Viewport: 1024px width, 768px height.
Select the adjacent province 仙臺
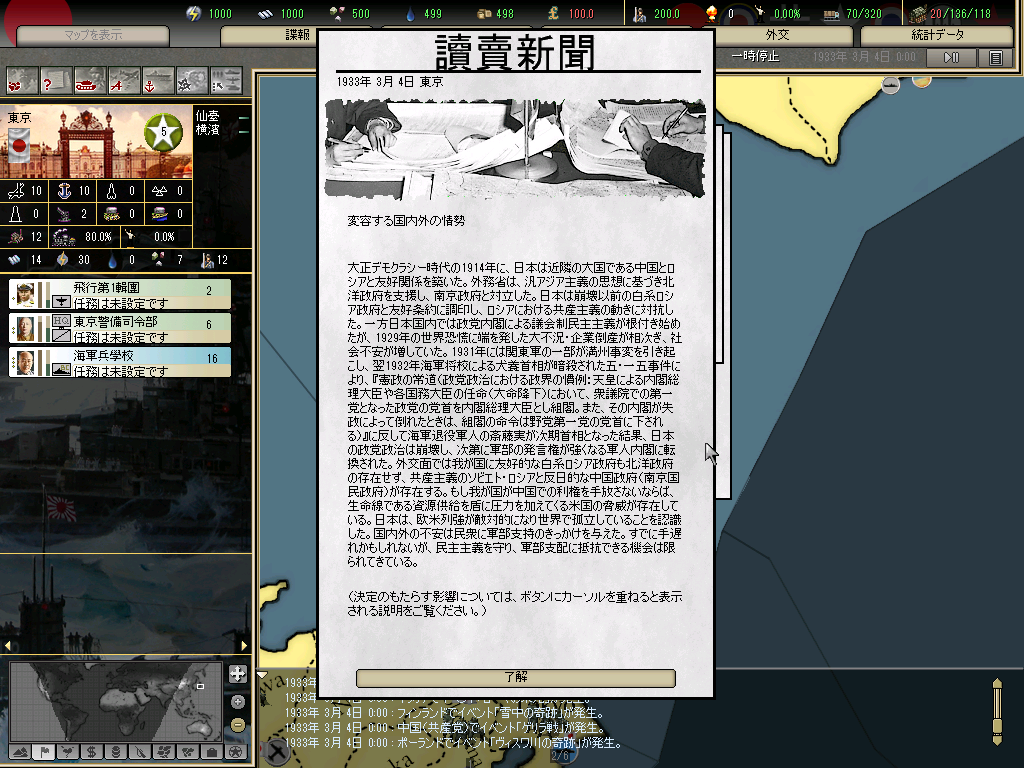[x=208, y=116]
